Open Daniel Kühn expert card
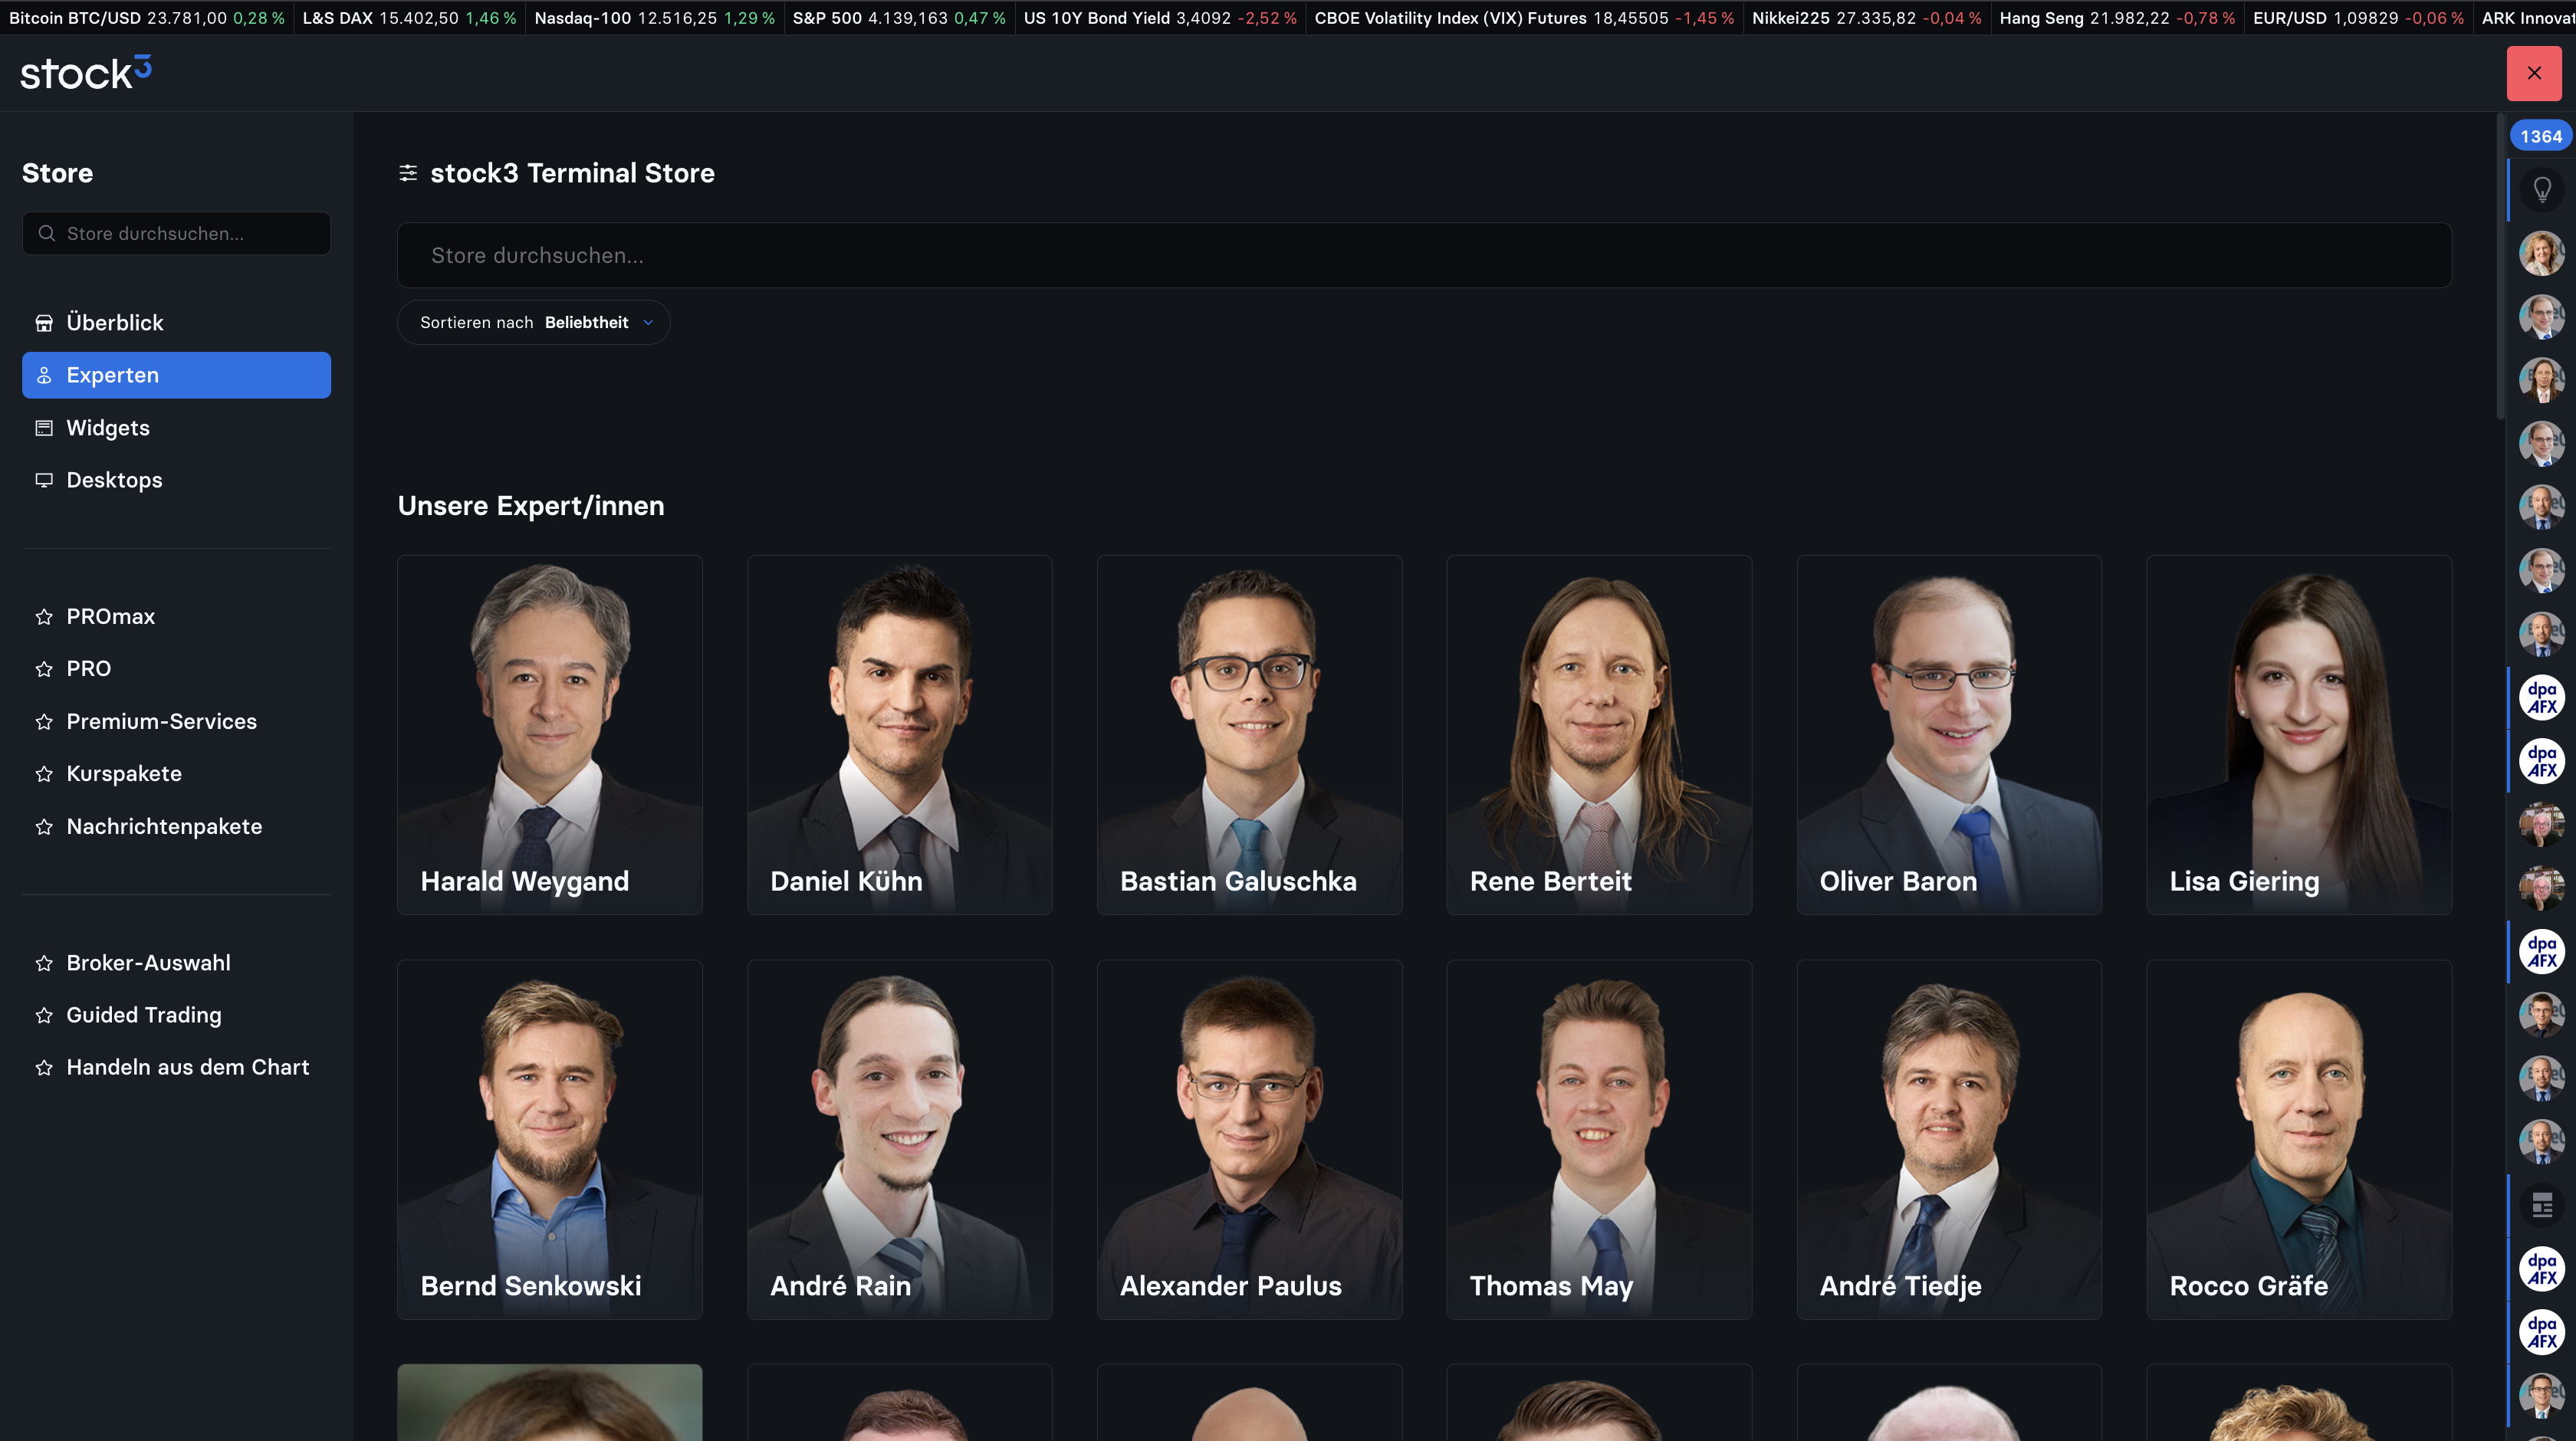This screenshot has height=1441, width=2576. (900, 735)
